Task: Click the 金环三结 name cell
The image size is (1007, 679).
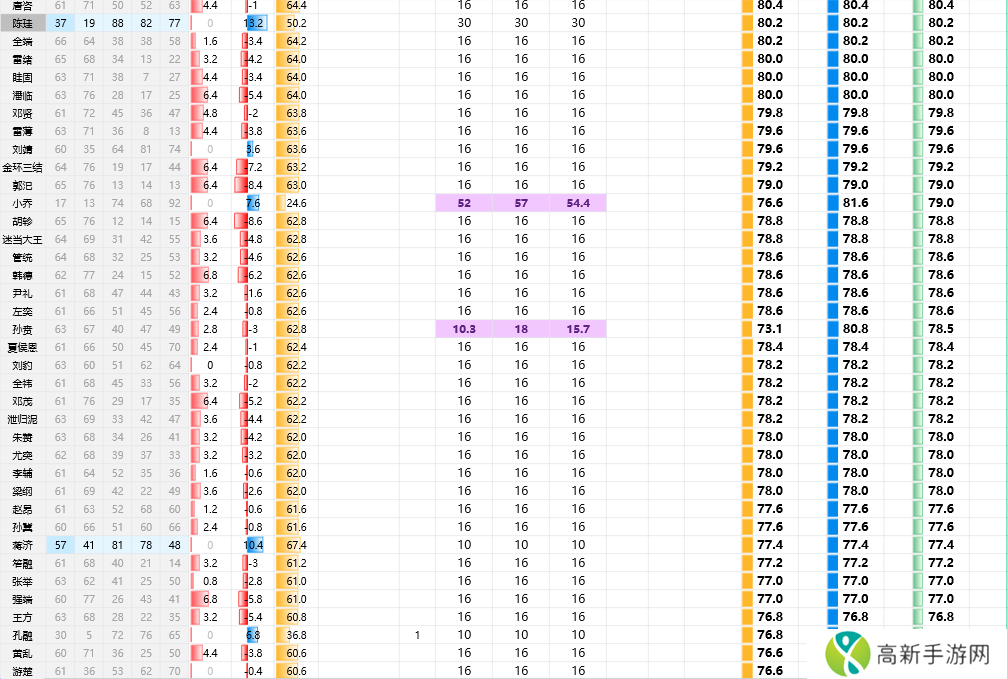Action: [22, 167]
